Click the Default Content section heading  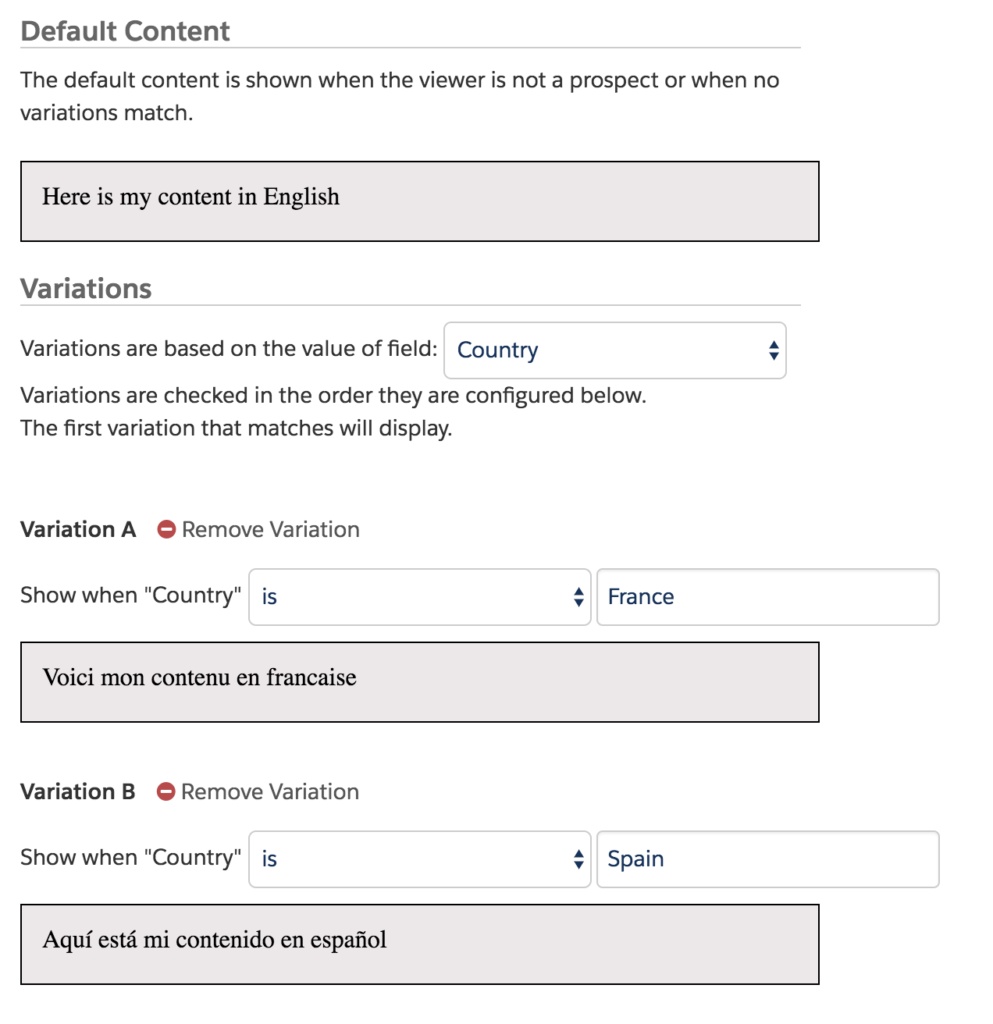[x=125, y=31]
